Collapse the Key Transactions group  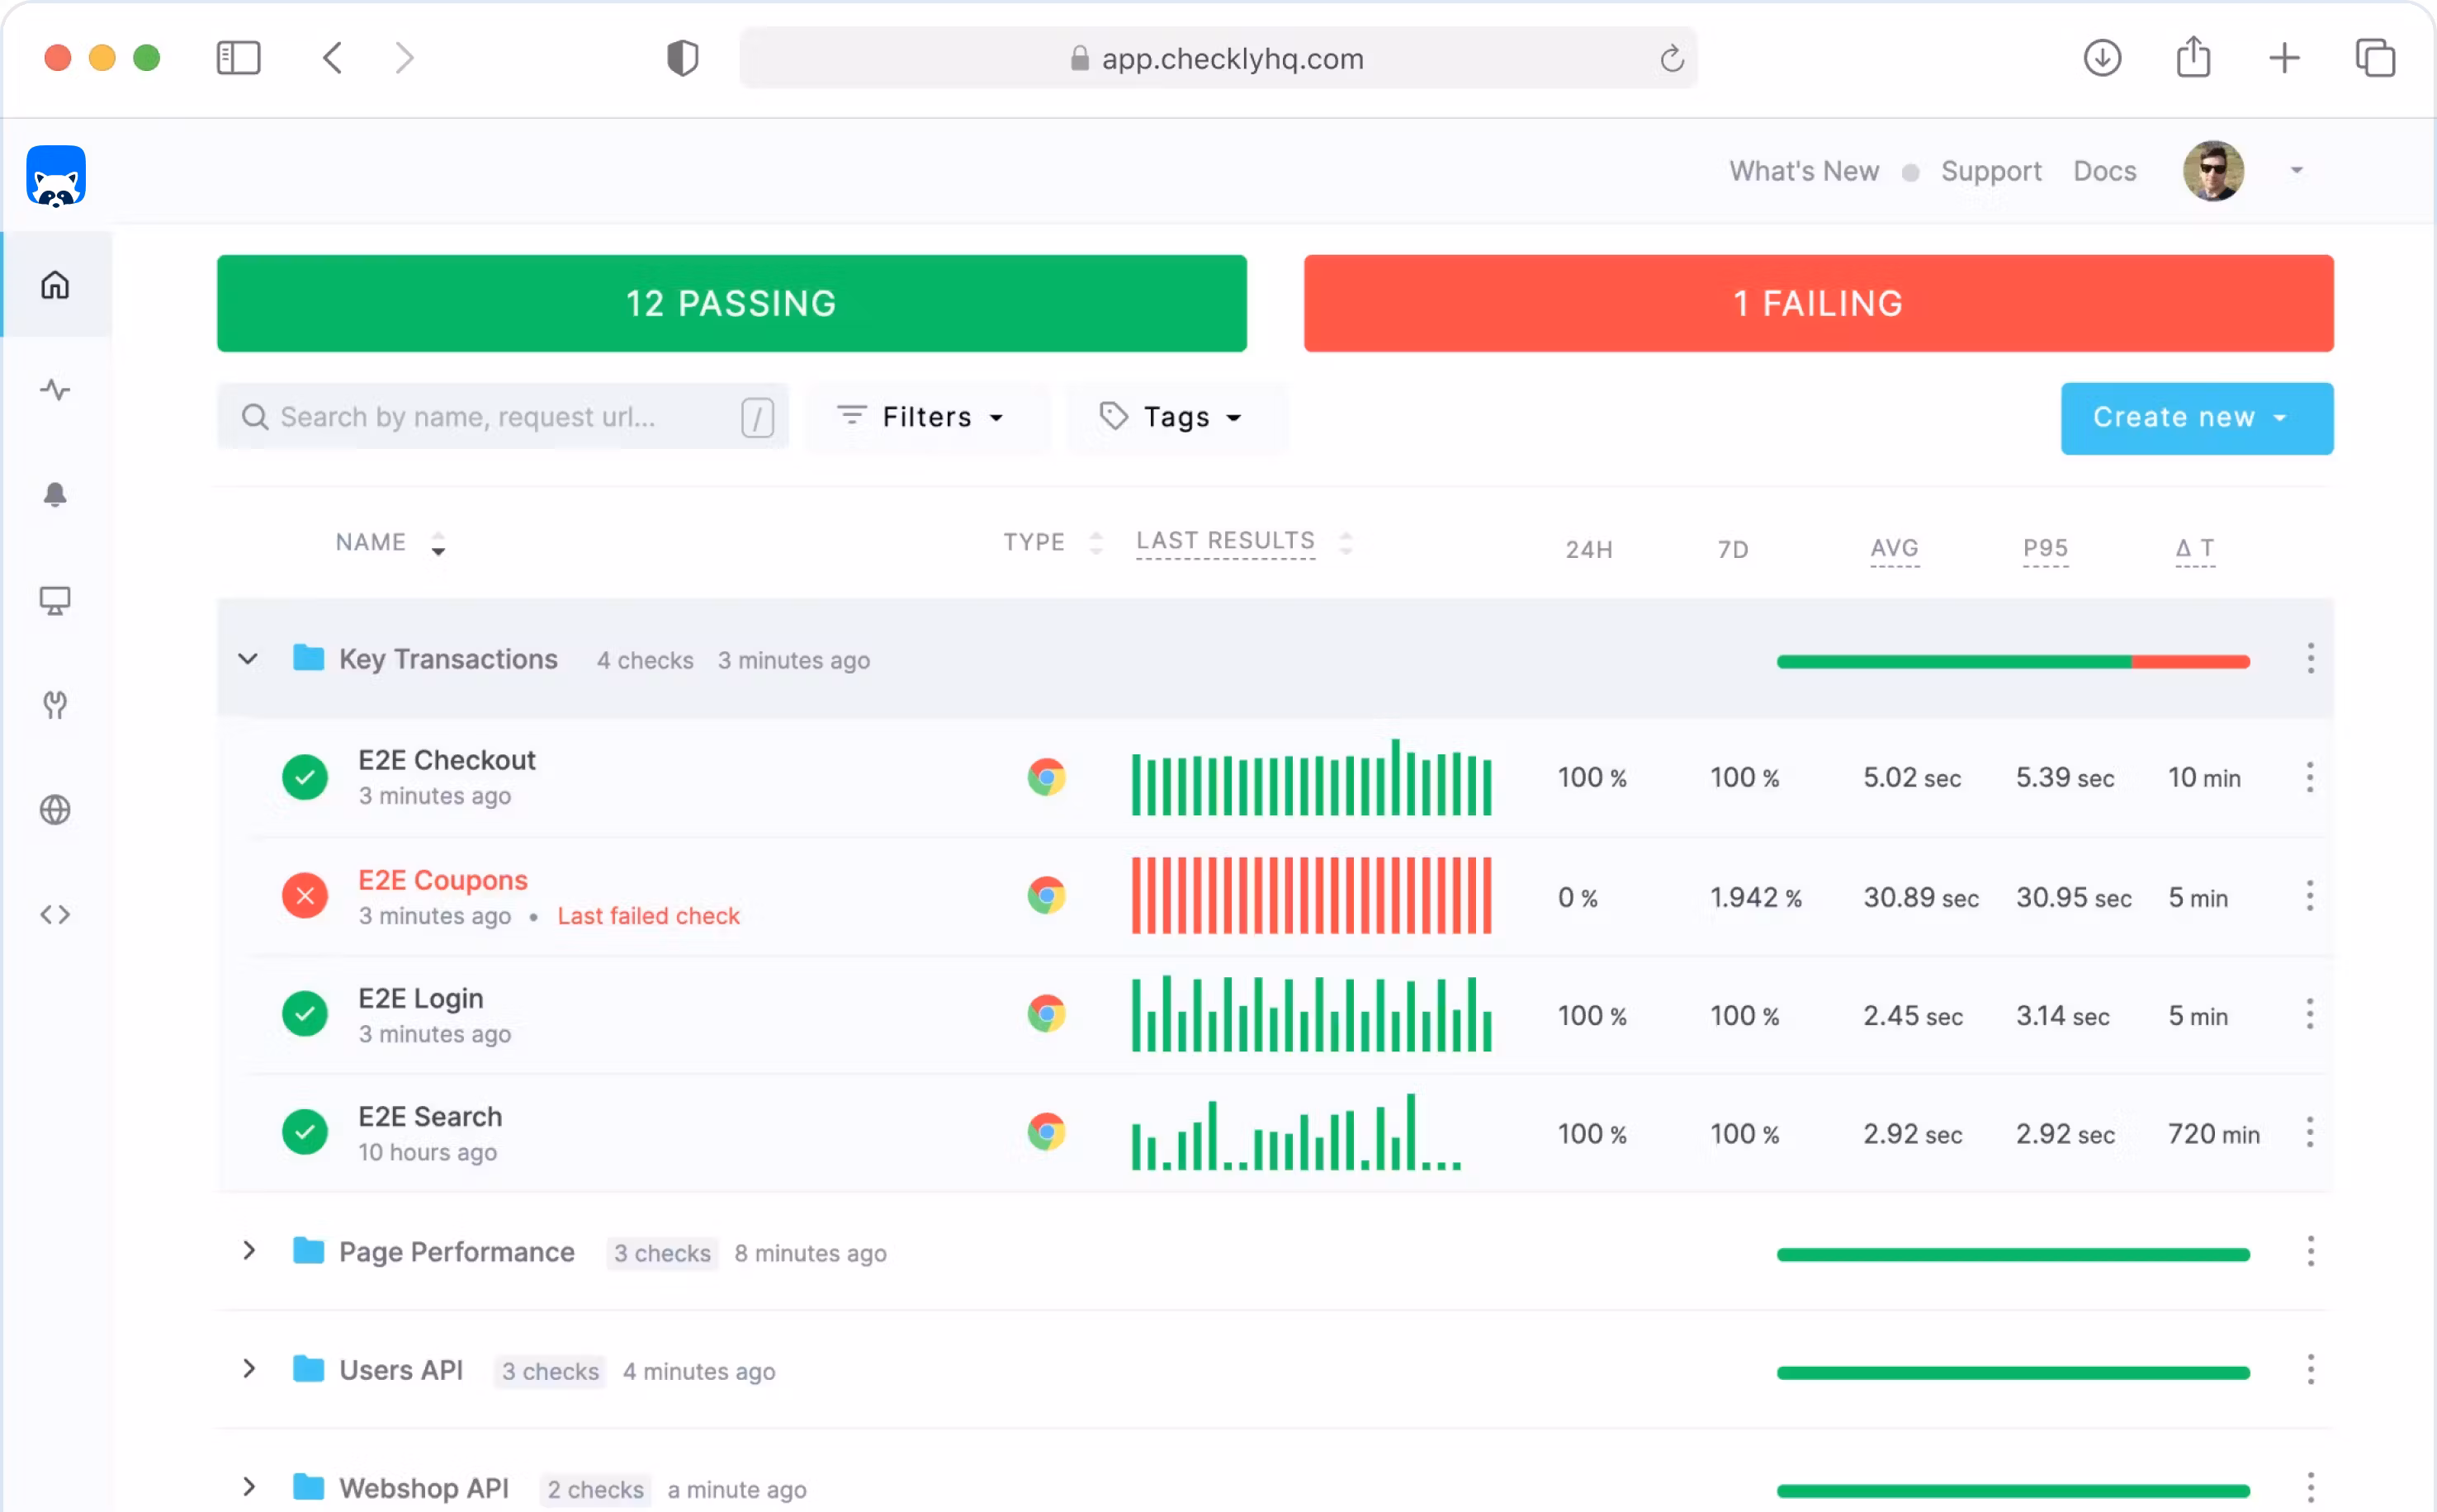[248, 659]
